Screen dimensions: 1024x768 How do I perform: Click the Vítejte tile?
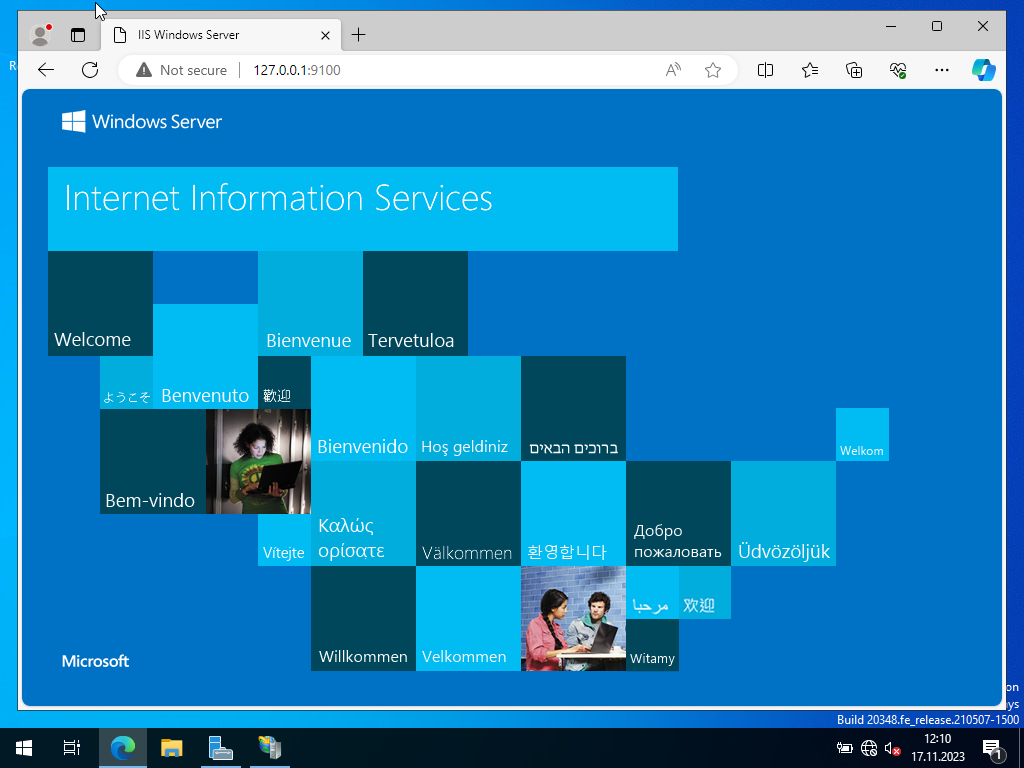284,540
